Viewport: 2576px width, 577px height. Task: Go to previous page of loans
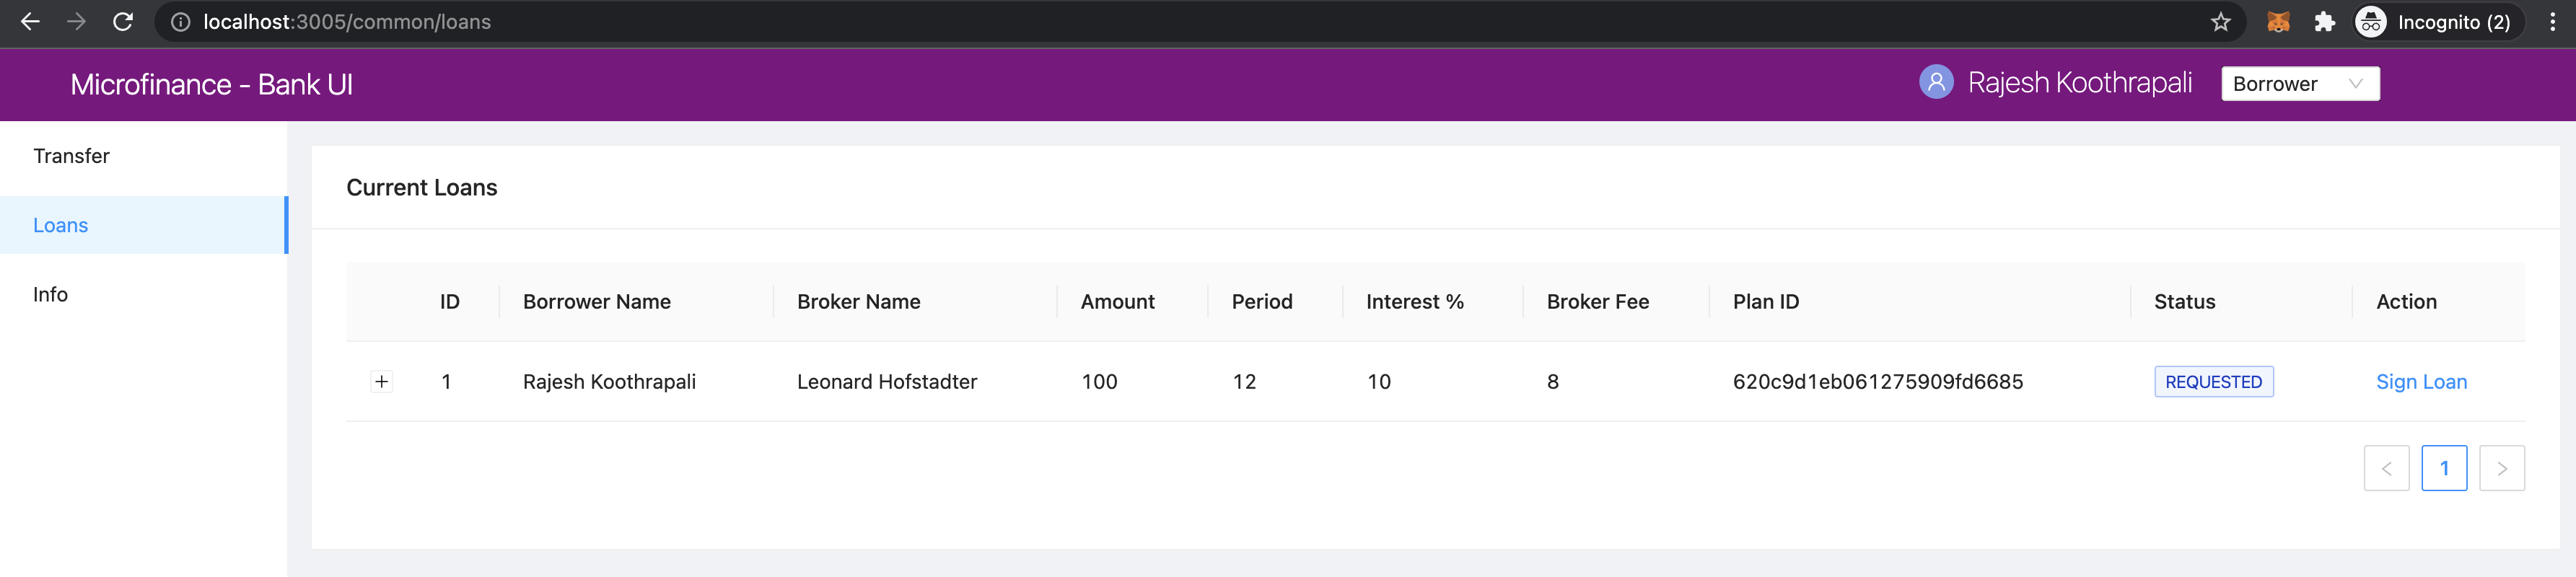tap(2386, 468)
